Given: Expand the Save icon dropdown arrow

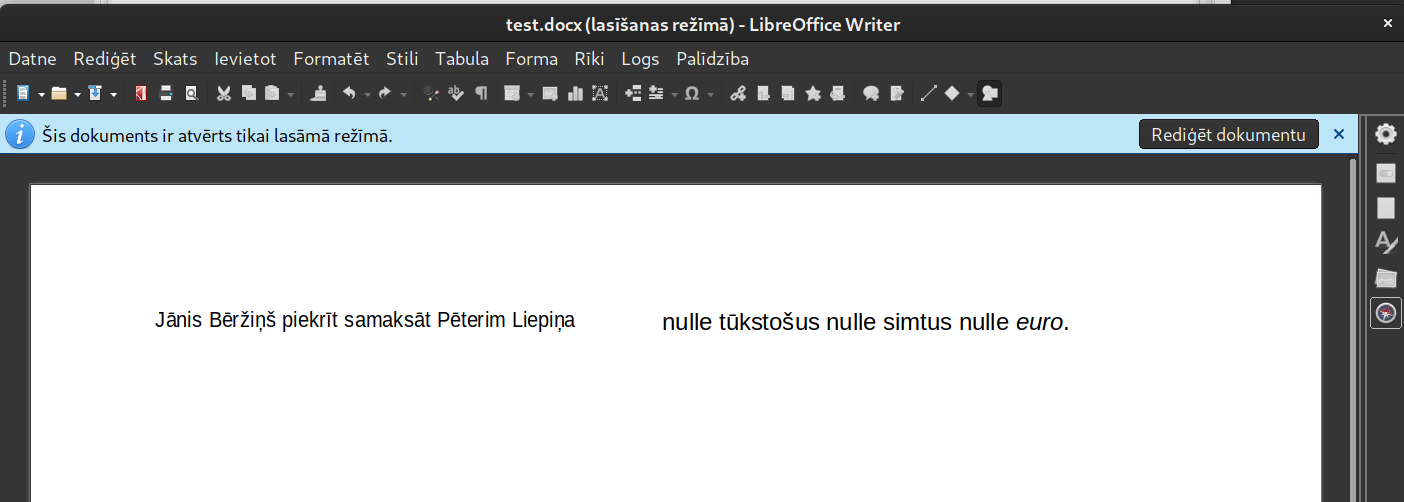Looking at the screenshot, I should [113, 94].
